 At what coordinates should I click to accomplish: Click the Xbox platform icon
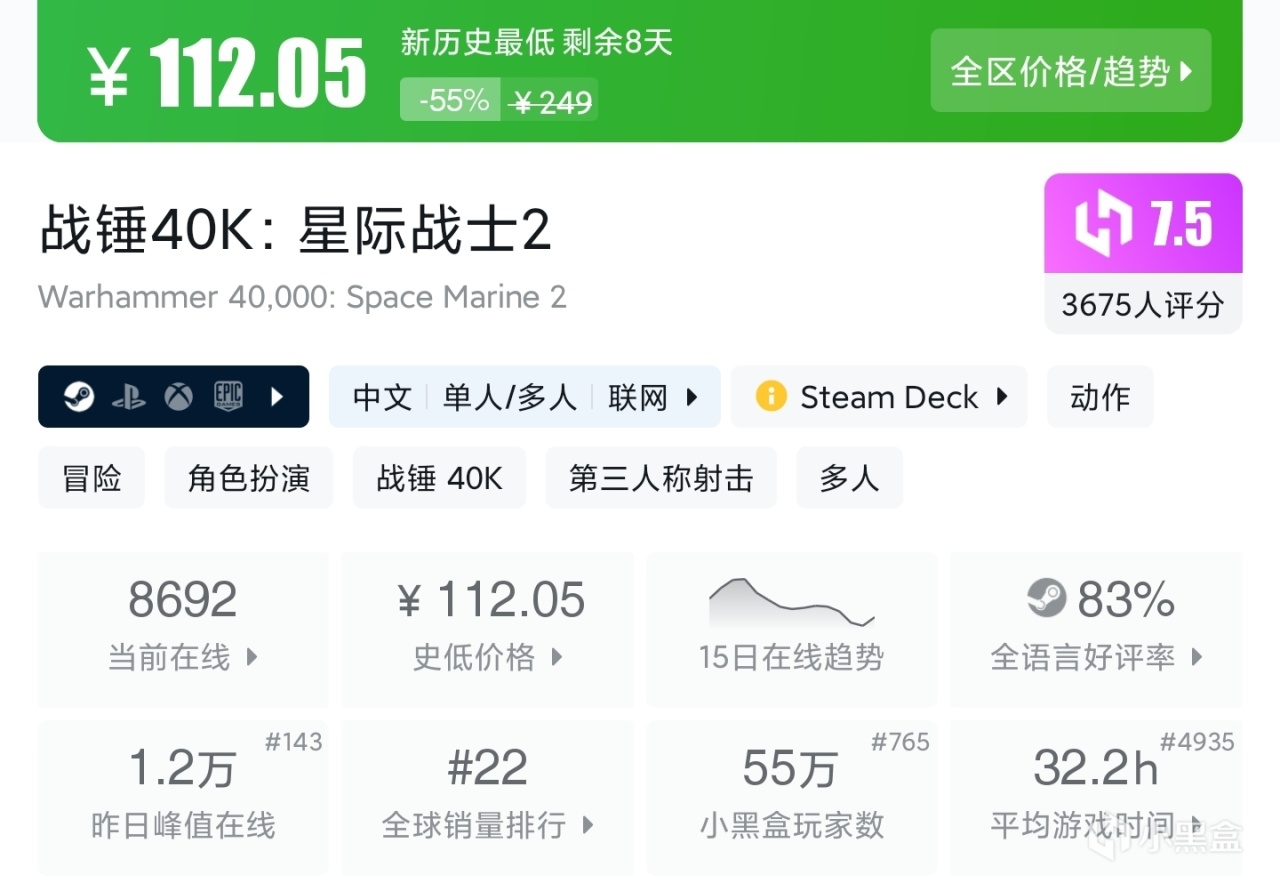pos(179,397)
